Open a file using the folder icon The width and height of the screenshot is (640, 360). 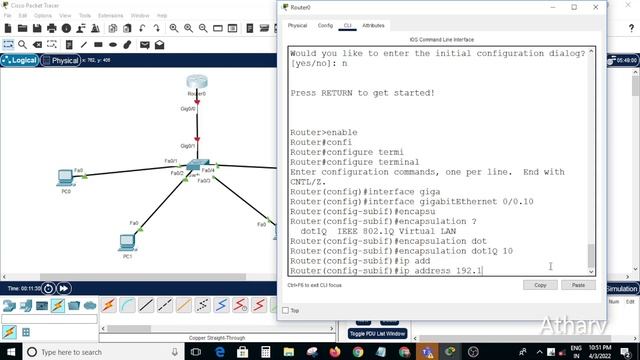click(x=22, y=28)
